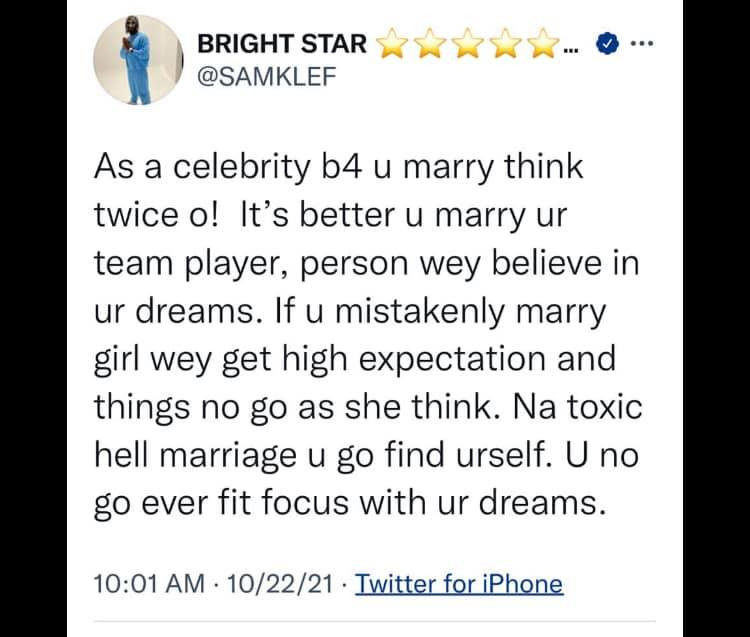Open the profile picture of SAMKLEF

pos(135,62)
